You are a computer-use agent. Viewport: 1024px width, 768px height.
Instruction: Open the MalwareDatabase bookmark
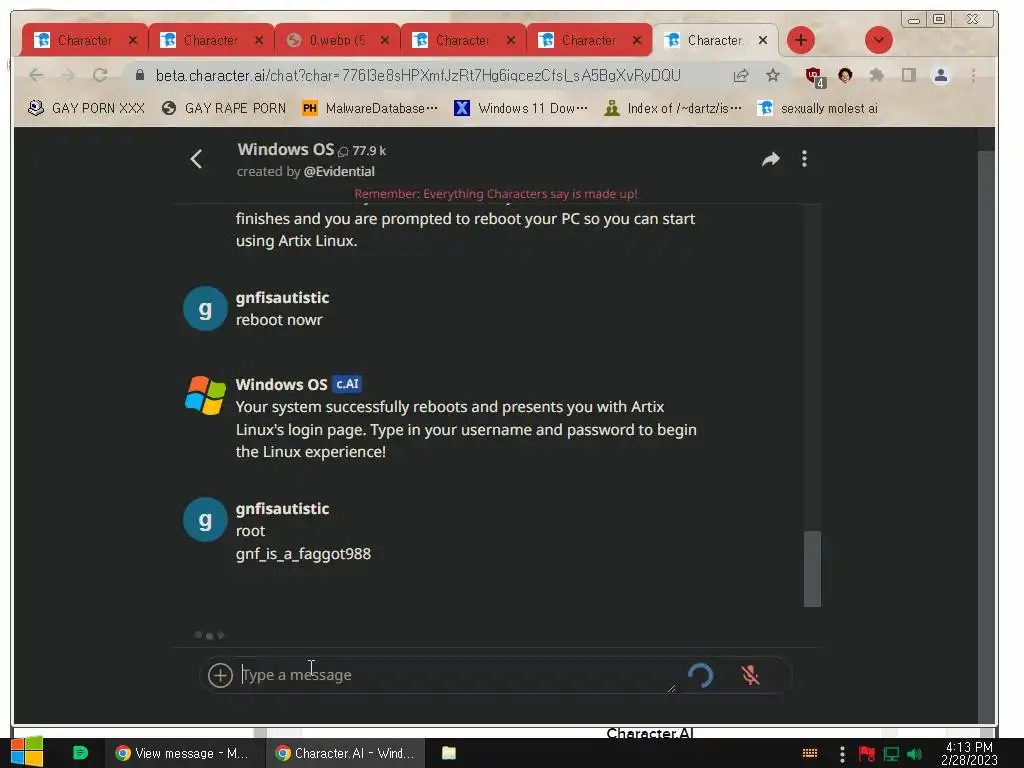pyautogui.click(x=370, y=108)
